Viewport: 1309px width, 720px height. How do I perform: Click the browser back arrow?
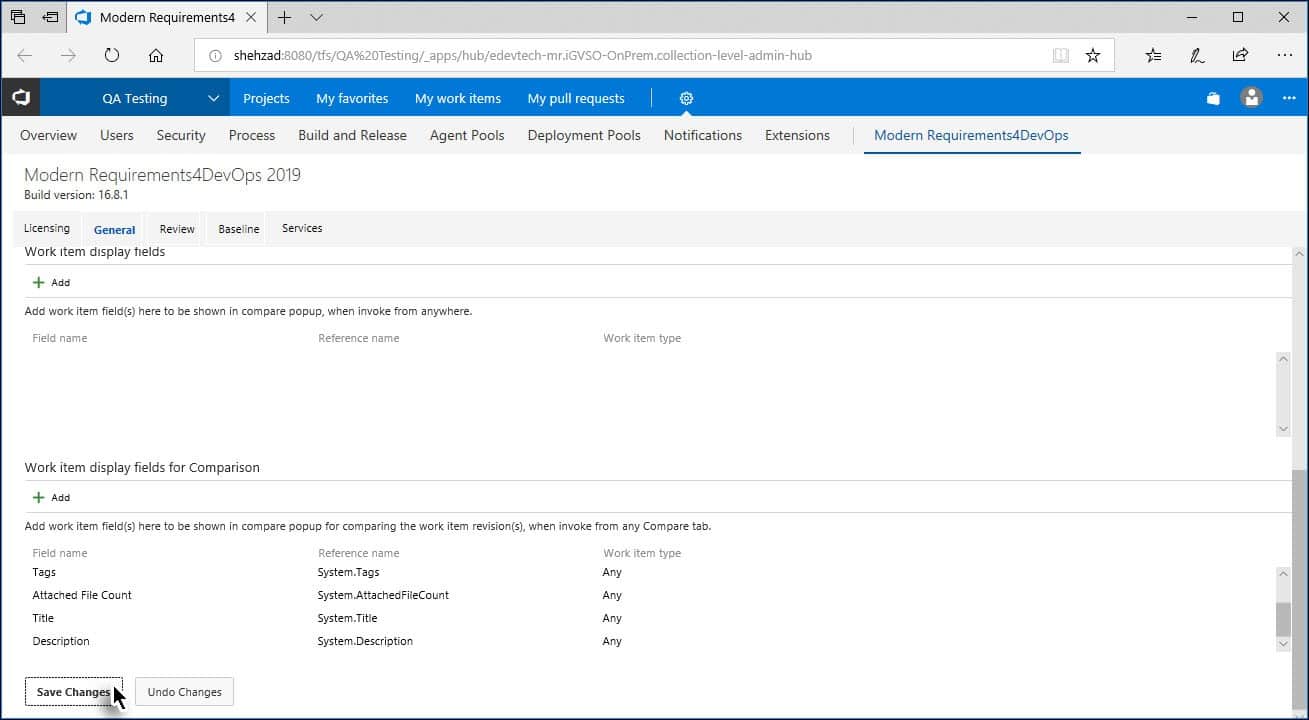[25, 55]
